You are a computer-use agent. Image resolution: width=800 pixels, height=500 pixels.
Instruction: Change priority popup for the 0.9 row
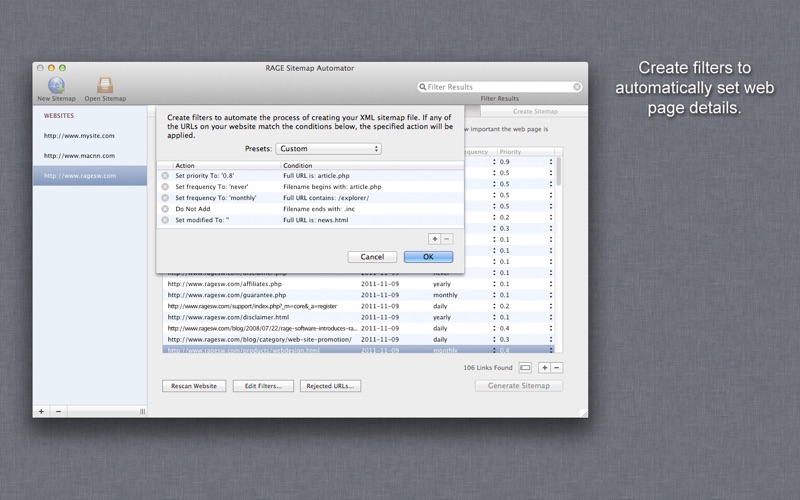pyautogui.click(x=551, y=162)
